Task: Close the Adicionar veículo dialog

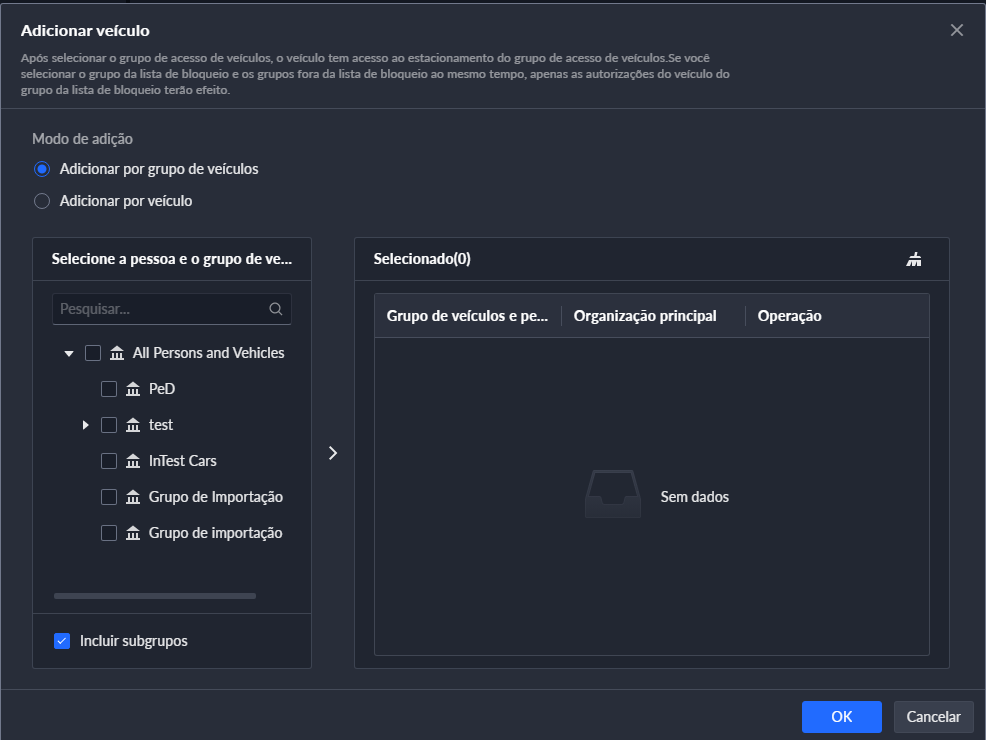Action: click(x=957, y=30)
